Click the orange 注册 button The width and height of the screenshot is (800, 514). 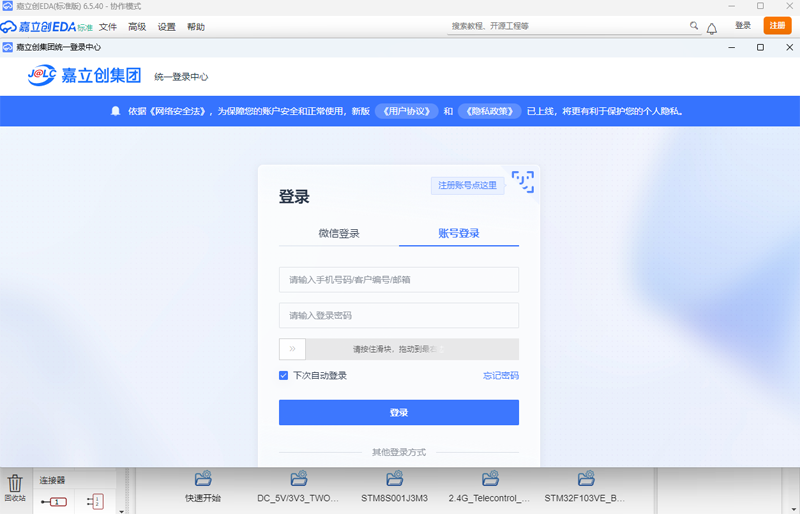(x=777, y=26)
